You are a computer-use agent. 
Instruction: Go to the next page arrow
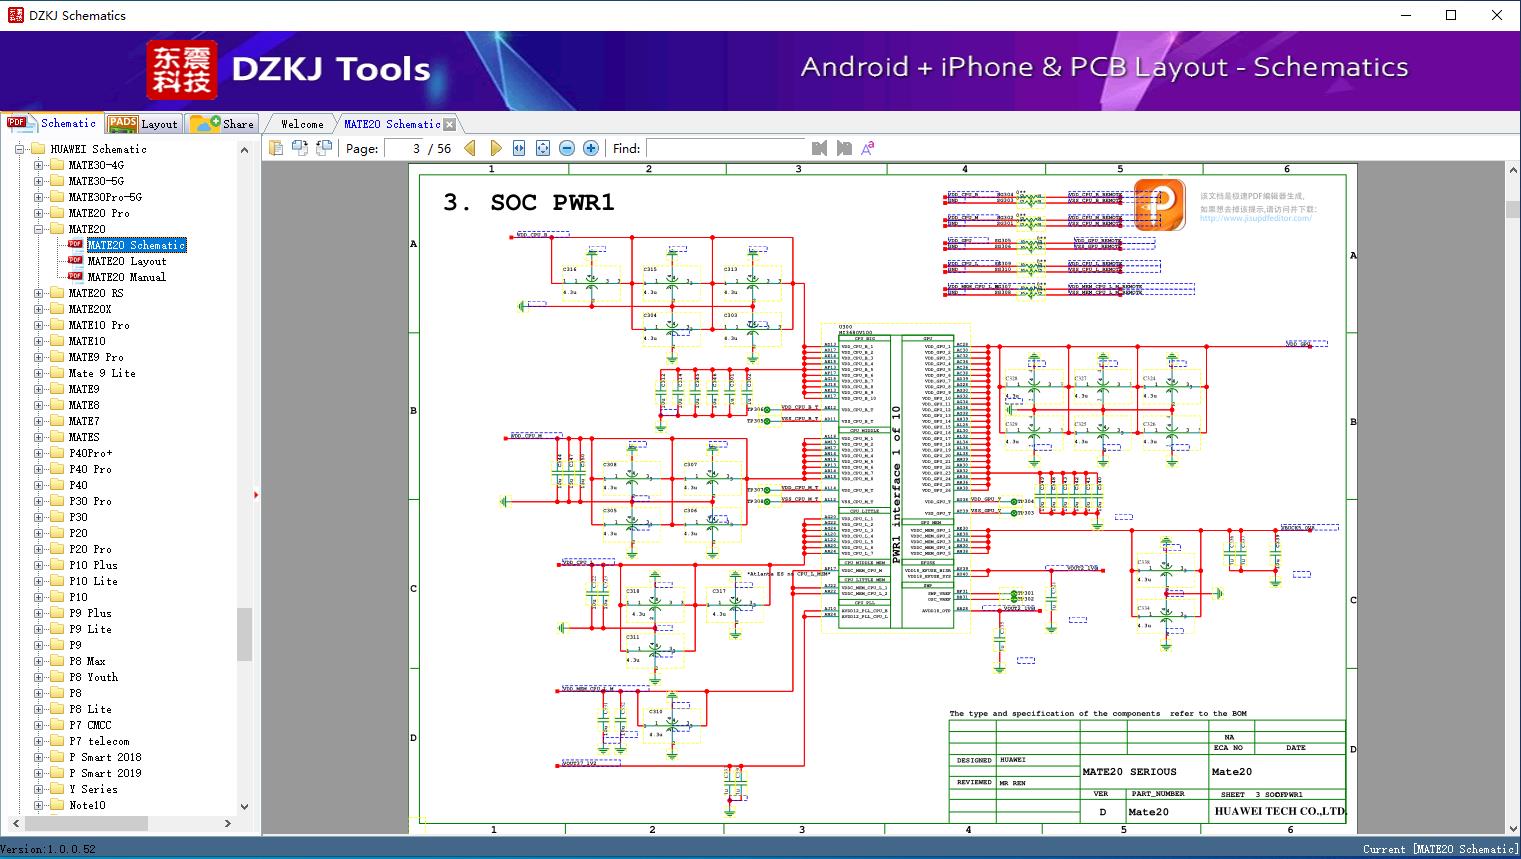[x=495, y=148]
